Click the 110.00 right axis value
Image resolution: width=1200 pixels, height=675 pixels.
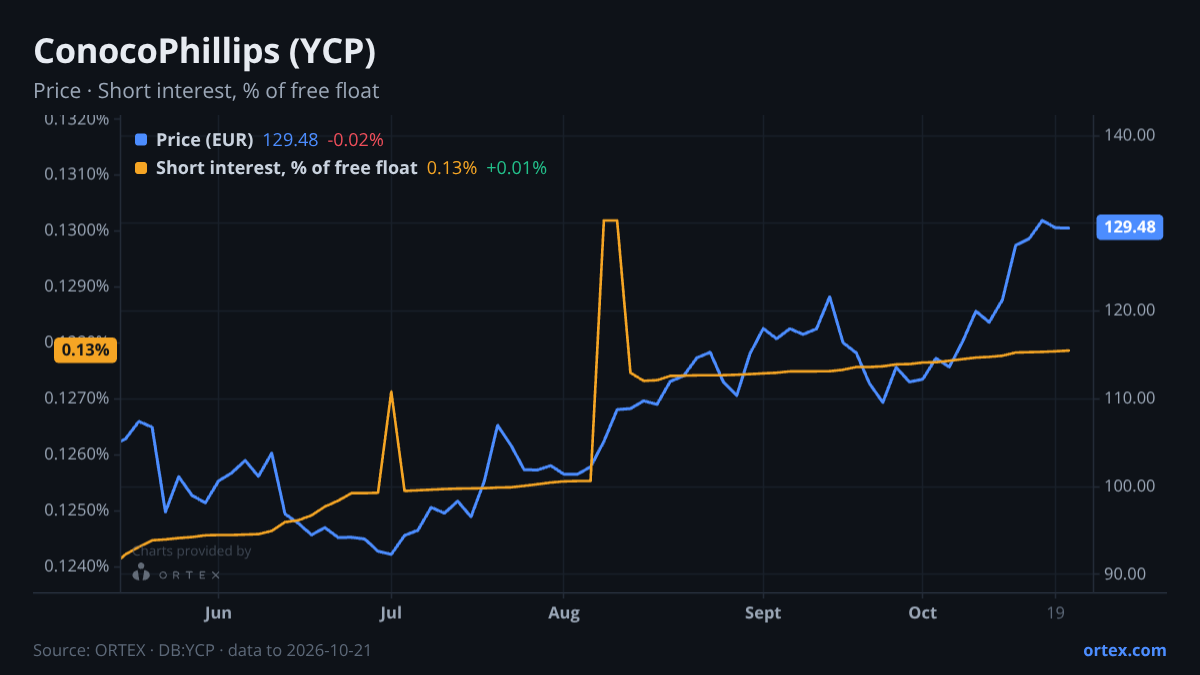[x=1130, y=398]
